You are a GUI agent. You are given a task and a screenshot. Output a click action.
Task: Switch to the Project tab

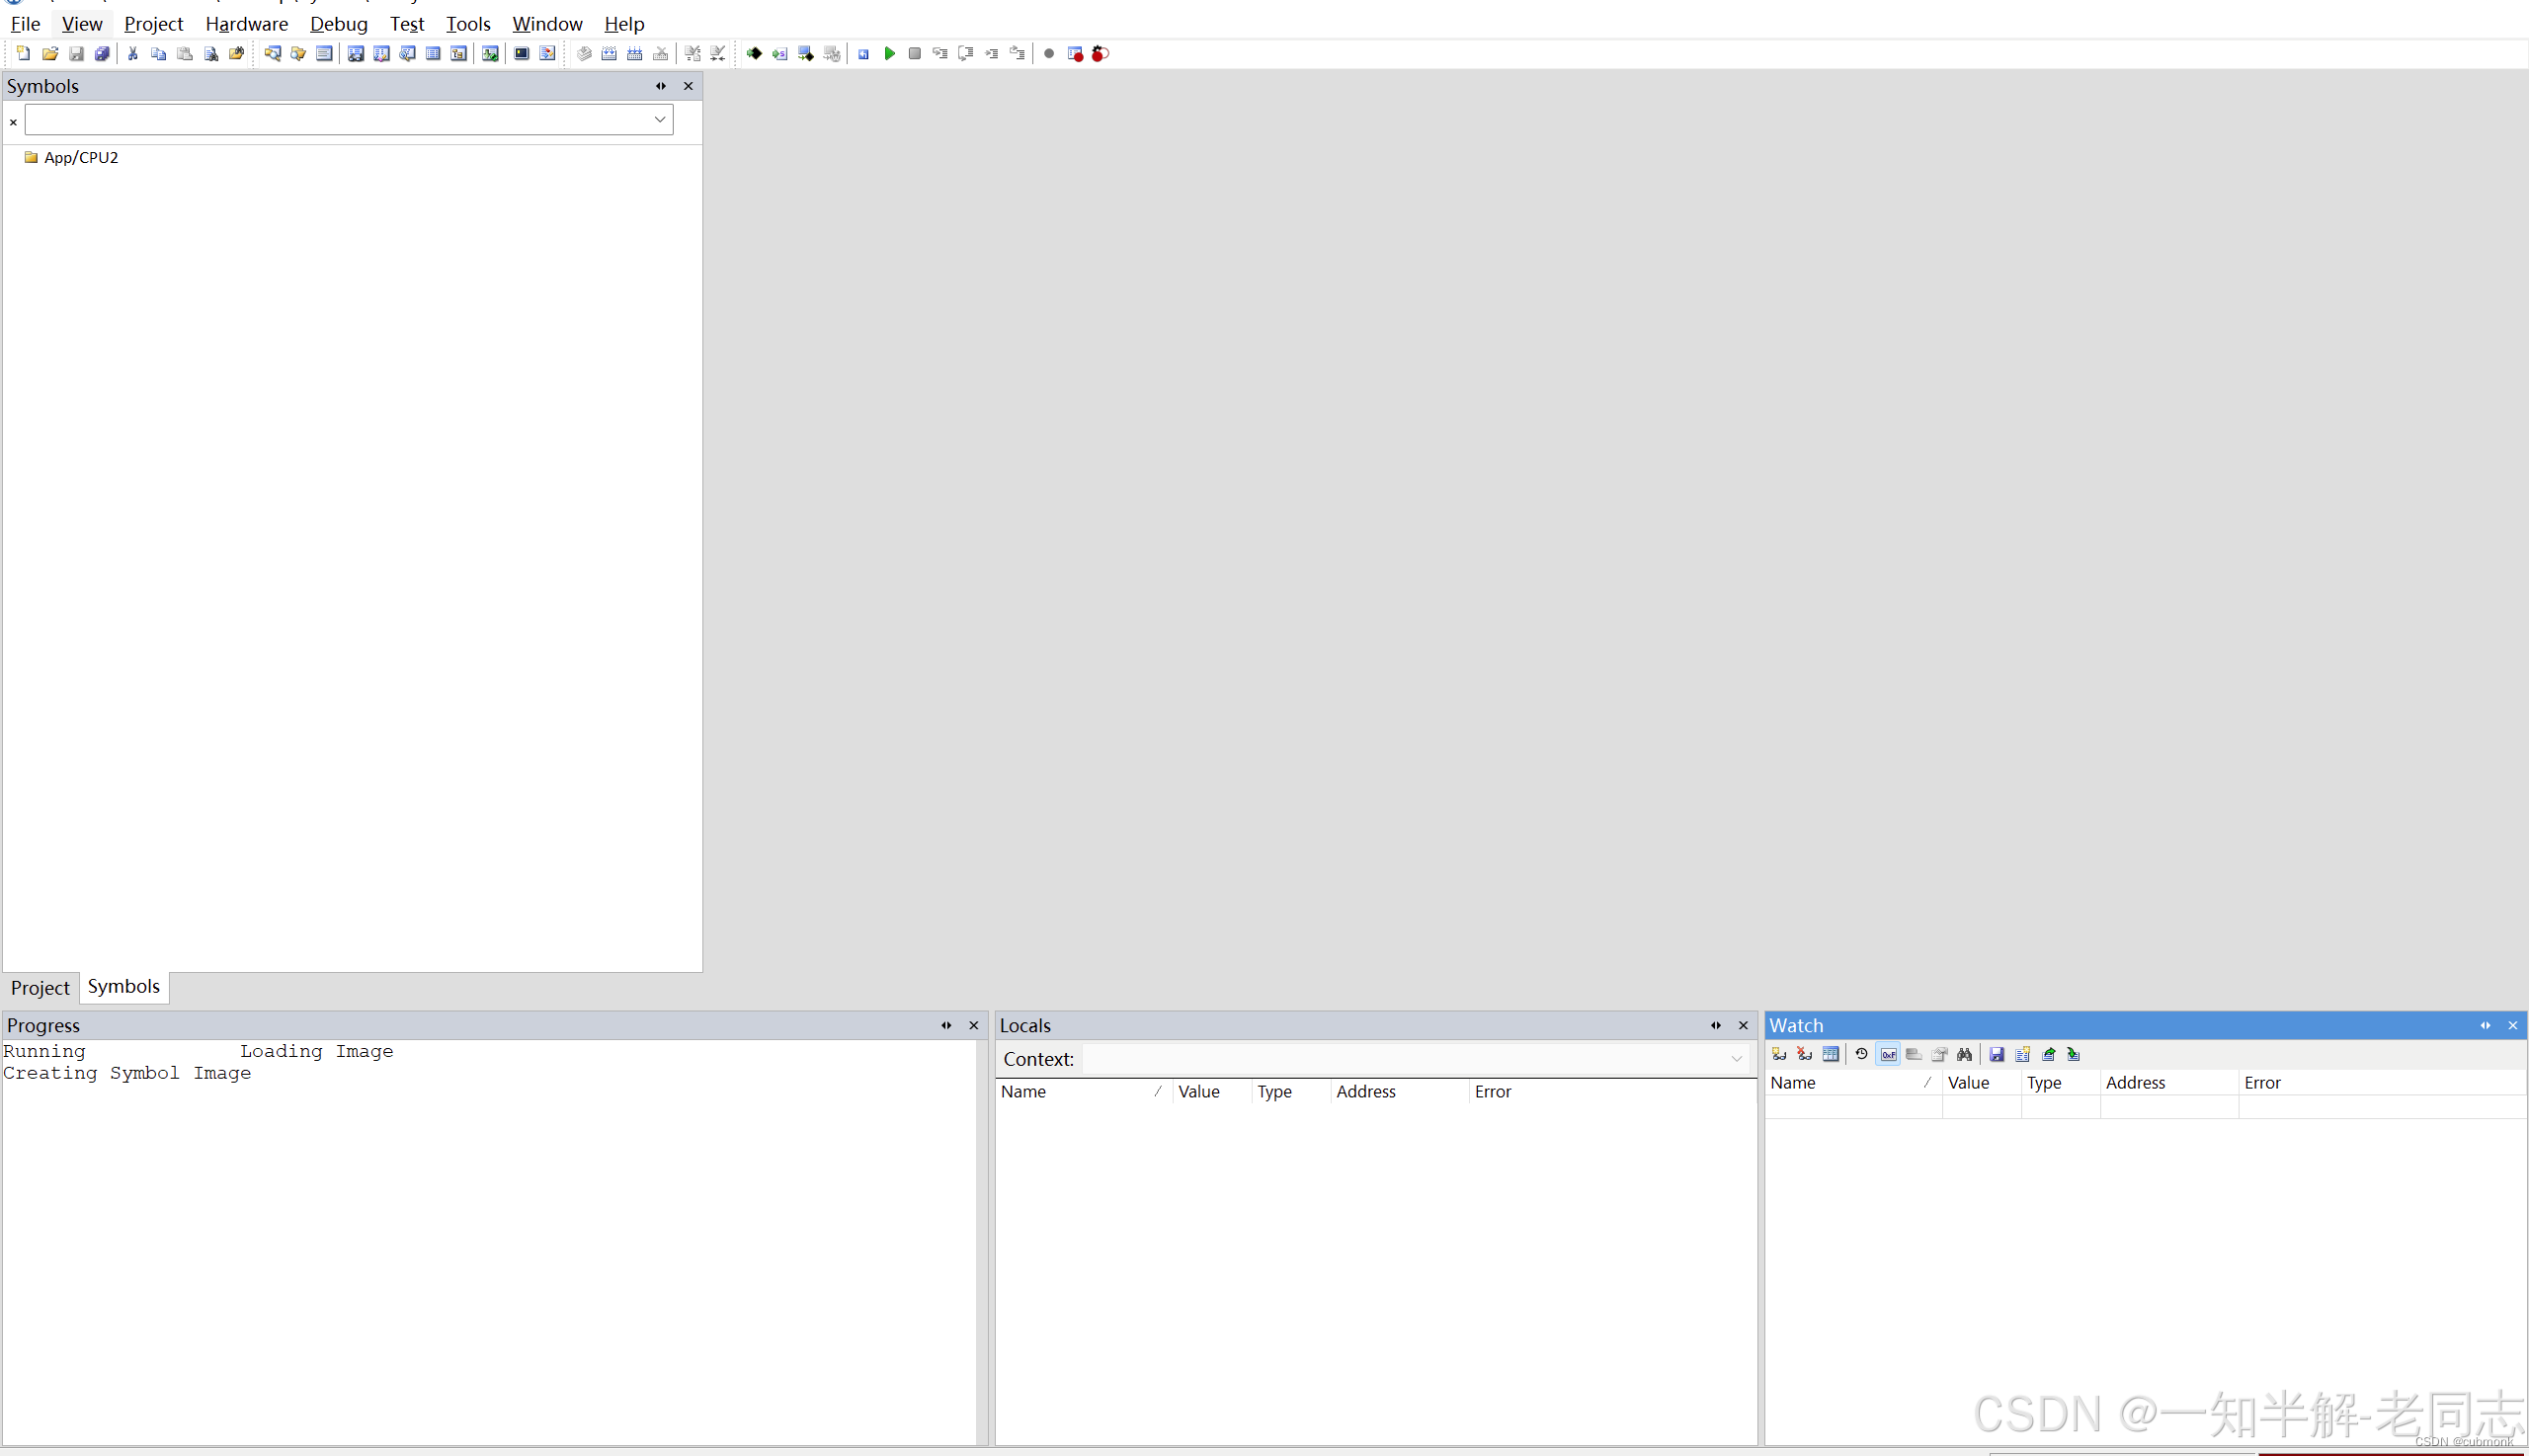[40, 988]
